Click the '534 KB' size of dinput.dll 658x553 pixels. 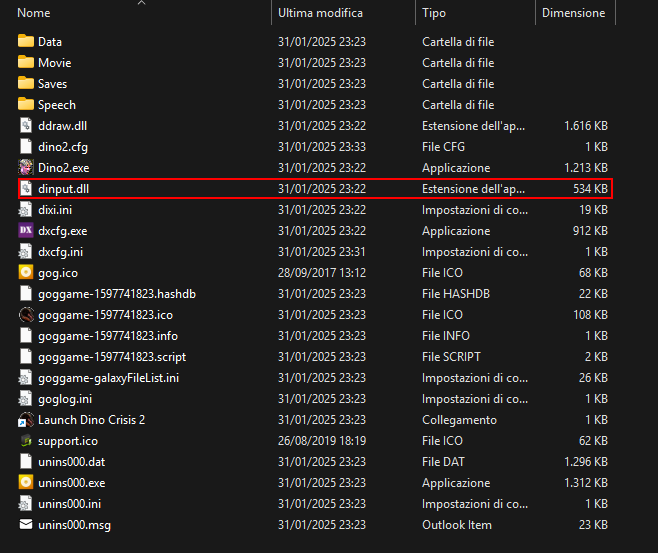point(590,189)
